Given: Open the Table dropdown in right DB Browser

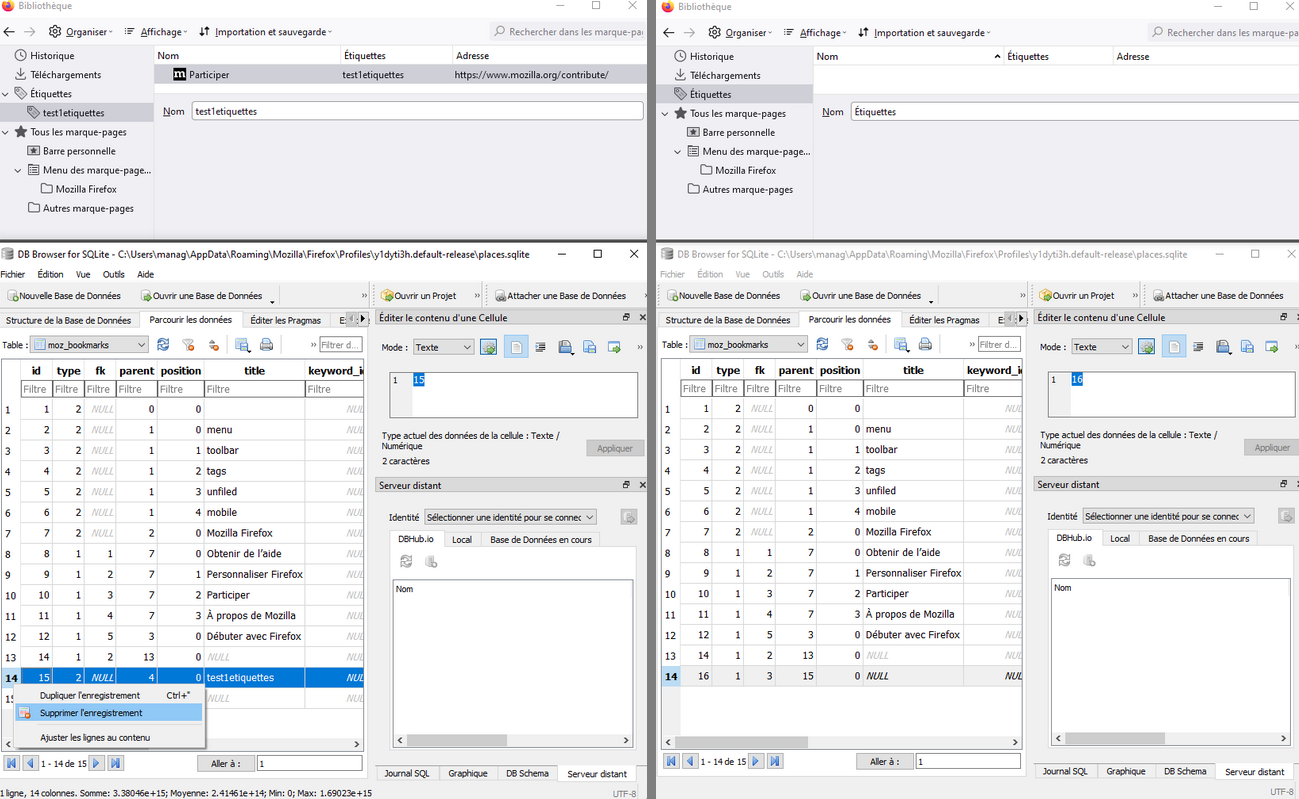Looking at the screenshot, I should [x=748, y=344].
